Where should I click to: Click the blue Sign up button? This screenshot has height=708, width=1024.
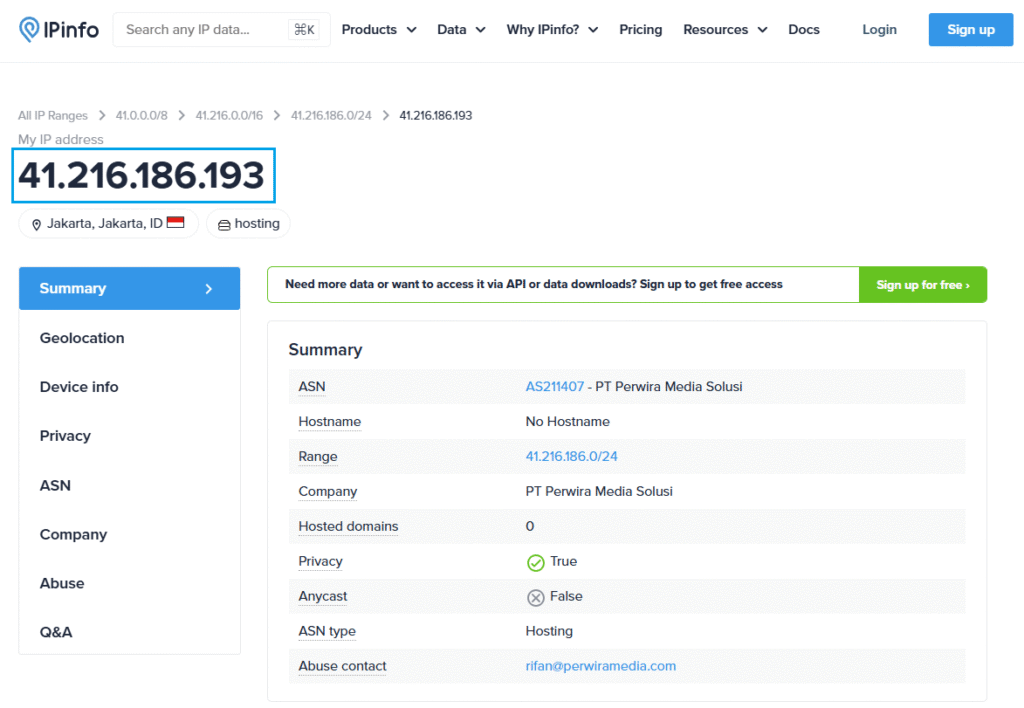click(x=971, y=29)
